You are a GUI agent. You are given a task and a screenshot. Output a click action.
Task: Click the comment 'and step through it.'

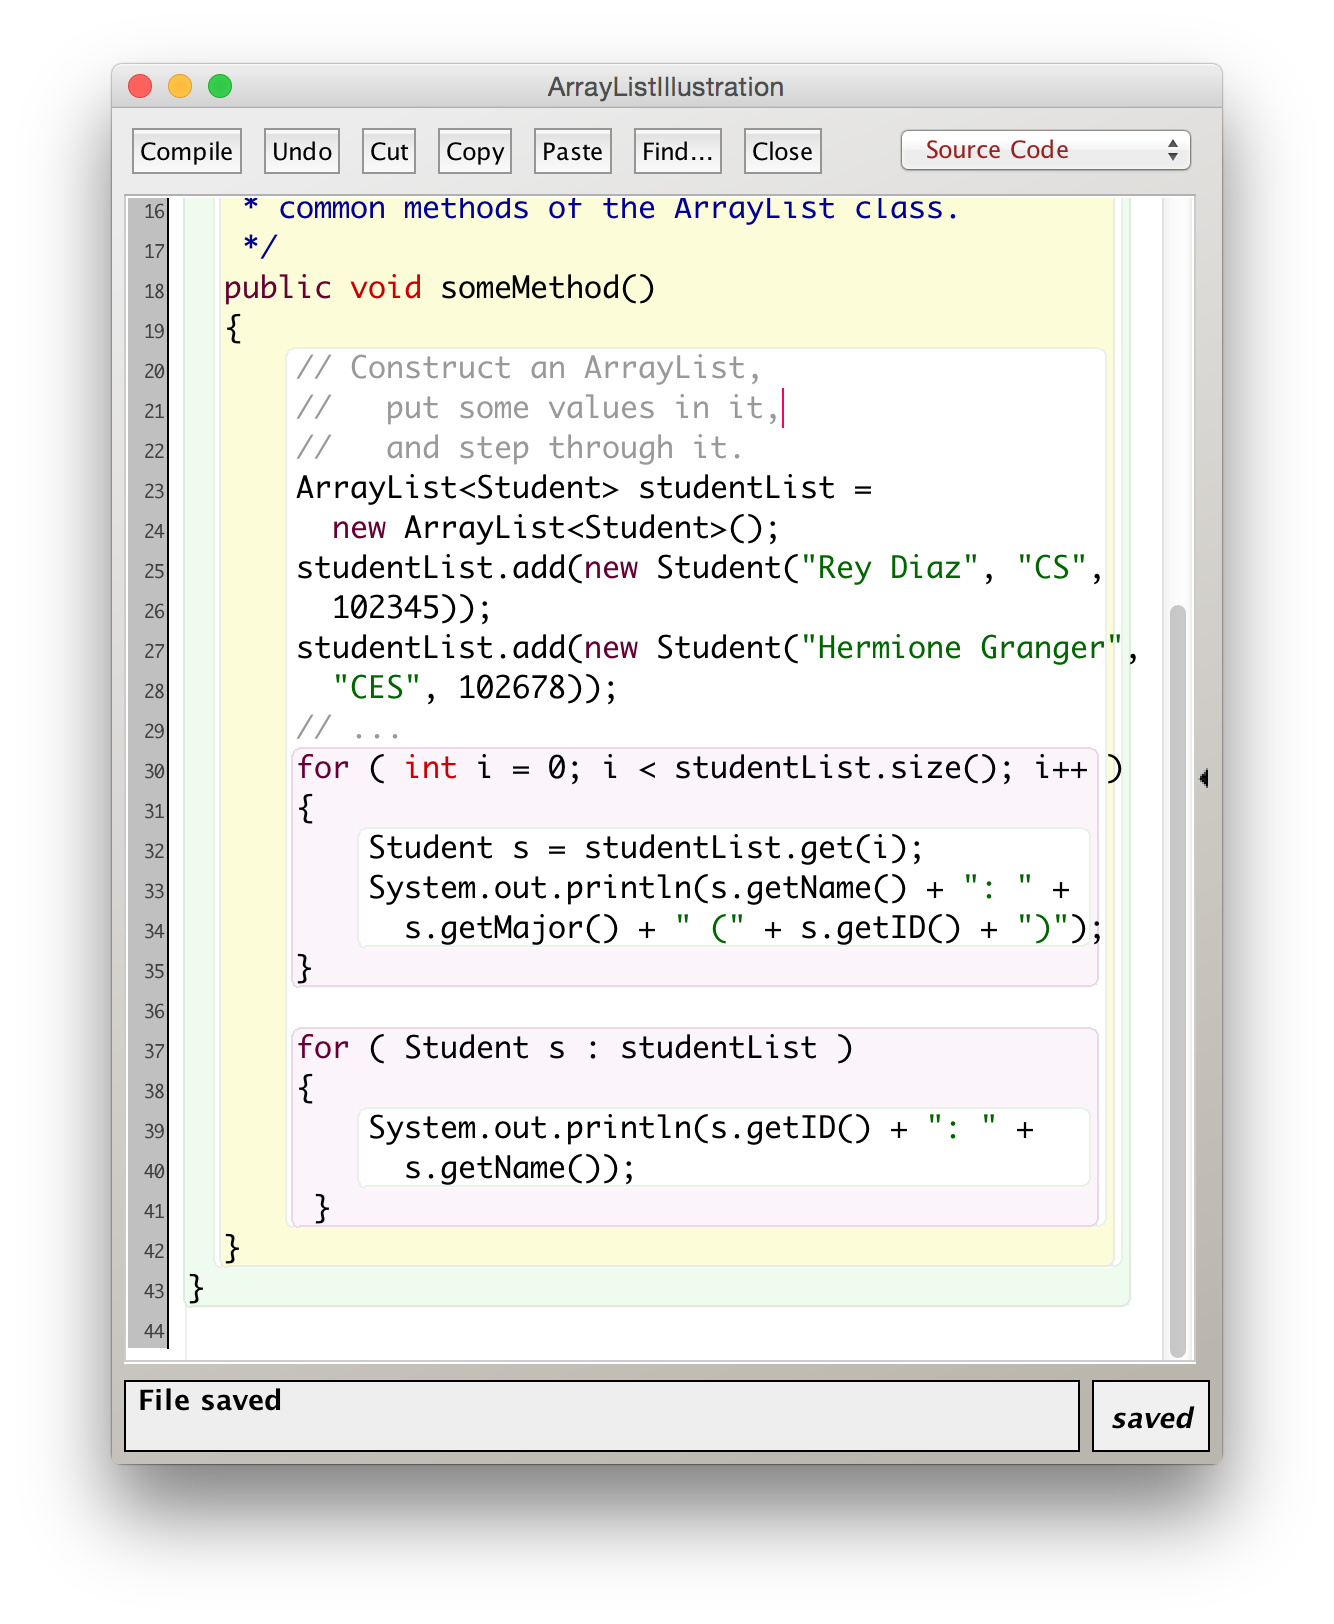[564, 448]
